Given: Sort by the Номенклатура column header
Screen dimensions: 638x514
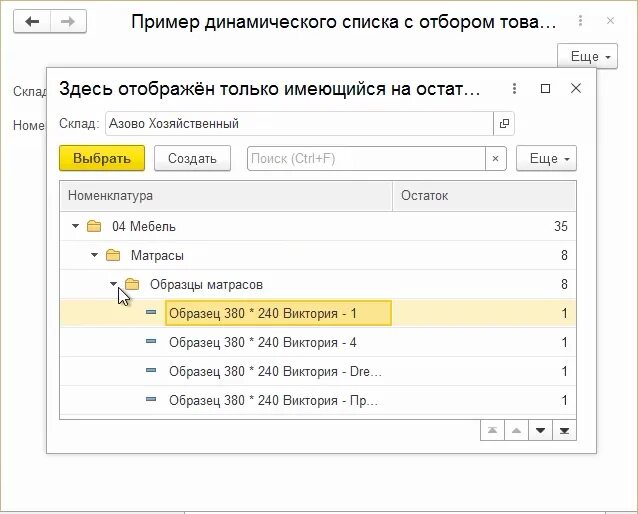Looking at the screenshot, I should (x=225, y=196).
